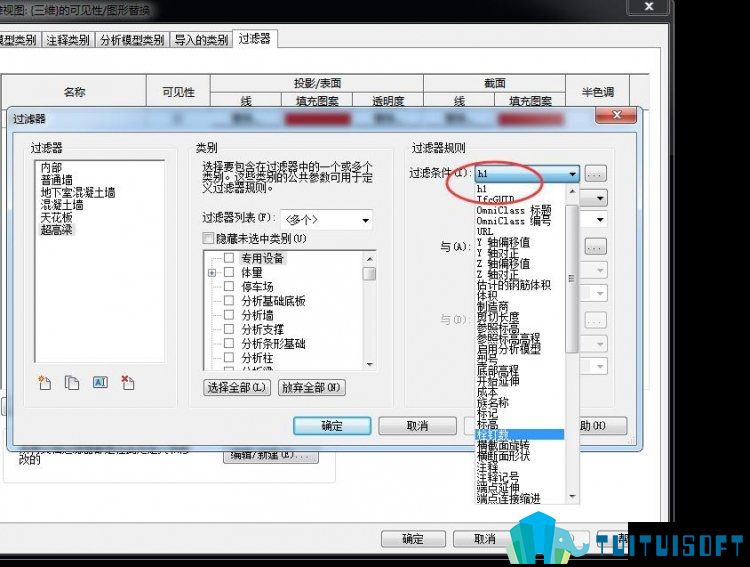750x567 pixels.
Task: Click 取消 in 过滤器 dialog
Action: pyautogui.click(x=418, y=425)
